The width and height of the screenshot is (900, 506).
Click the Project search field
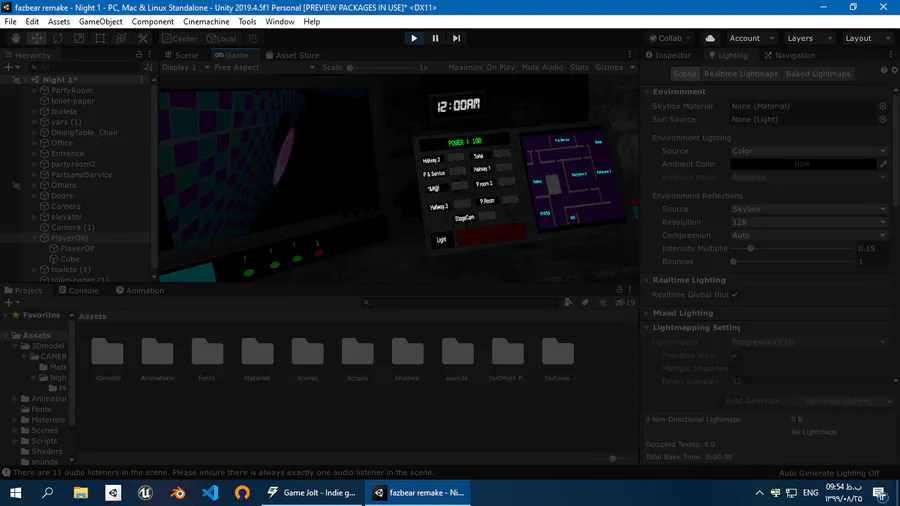pos(459,302)
